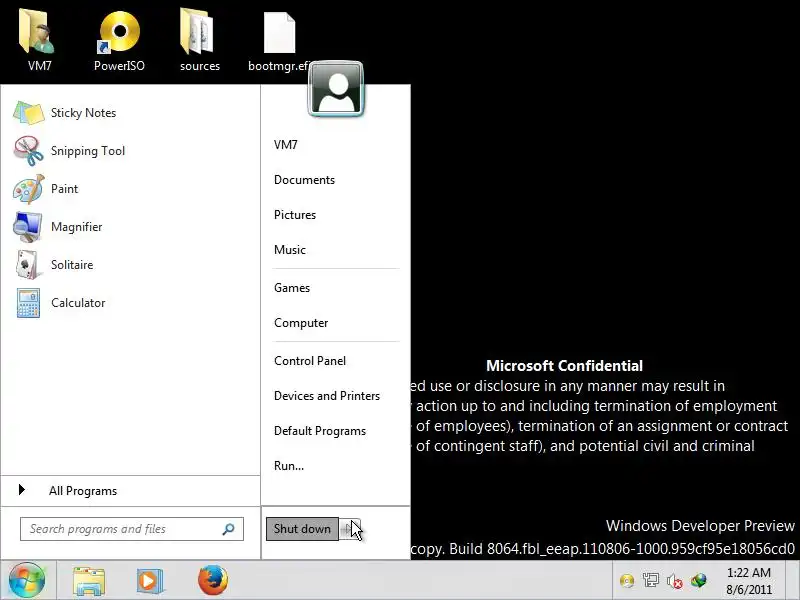Screen dimensions: 800x600
Task: Open Documents from Start menu
Action: [305, 180]
